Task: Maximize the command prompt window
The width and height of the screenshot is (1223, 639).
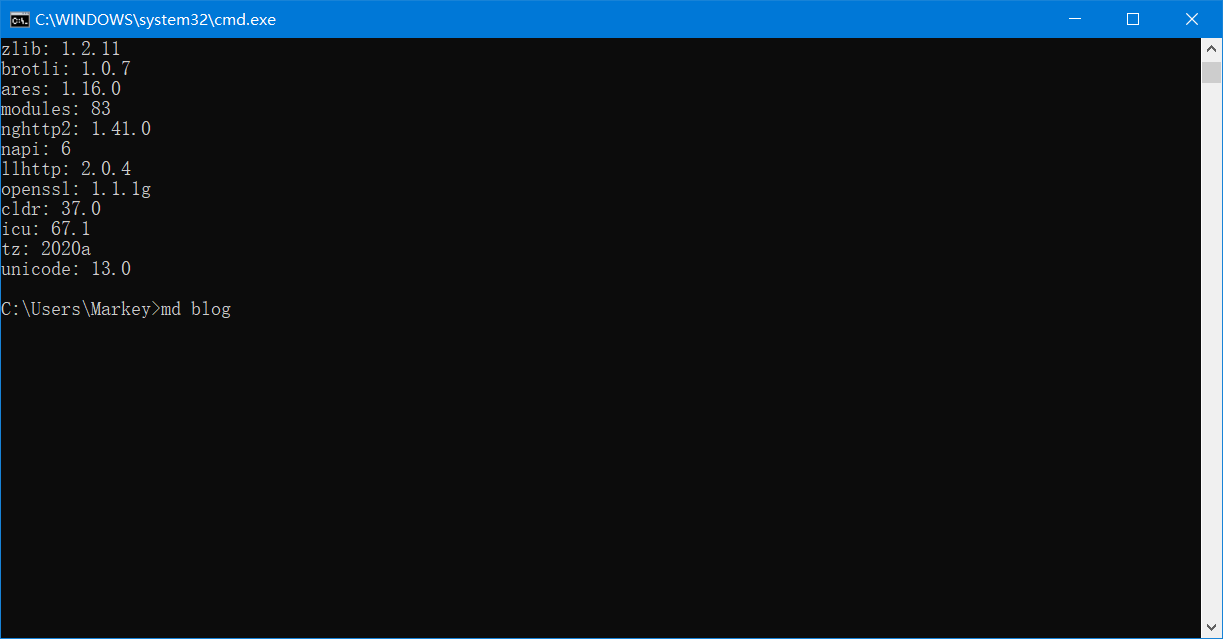Action: [x=1133, y=19]
